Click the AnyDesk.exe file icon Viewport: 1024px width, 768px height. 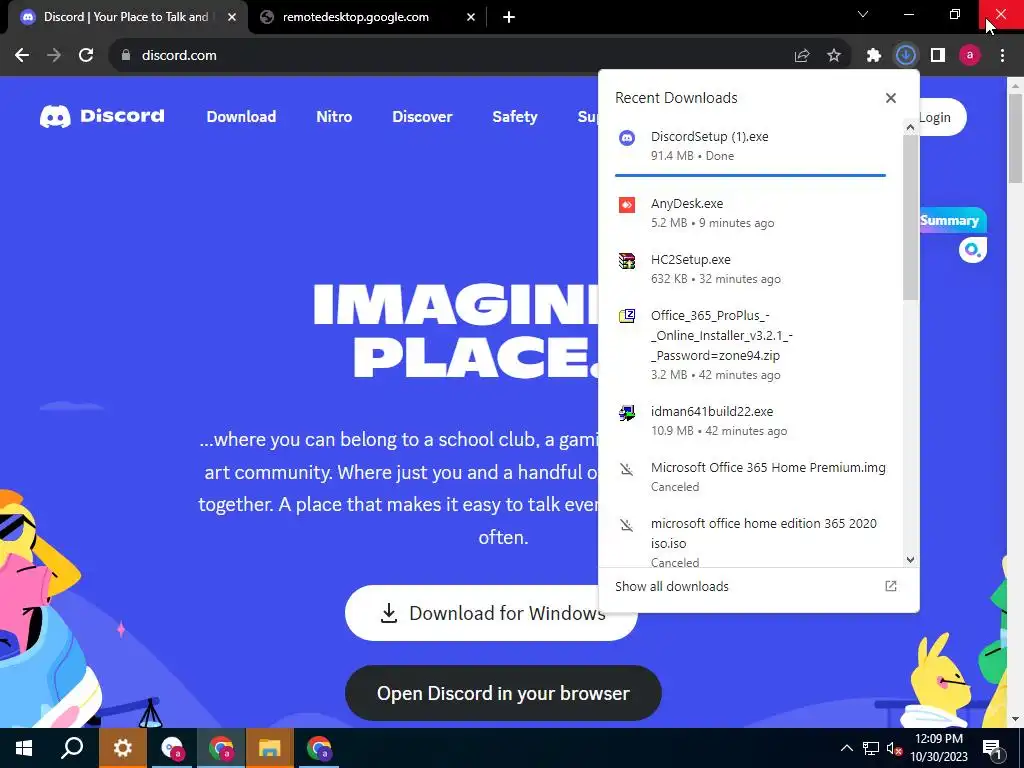click(x=627, y=205)
